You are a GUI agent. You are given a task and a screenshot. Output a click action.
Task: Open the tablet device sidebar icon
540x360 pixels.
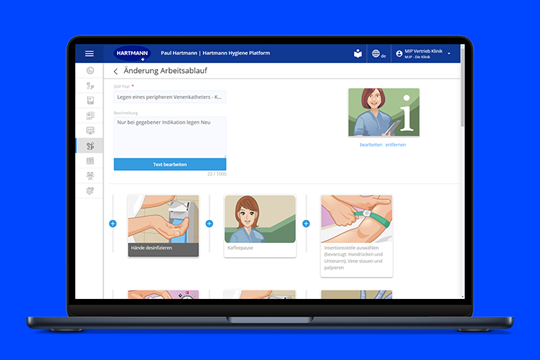[x=90, y=101]
